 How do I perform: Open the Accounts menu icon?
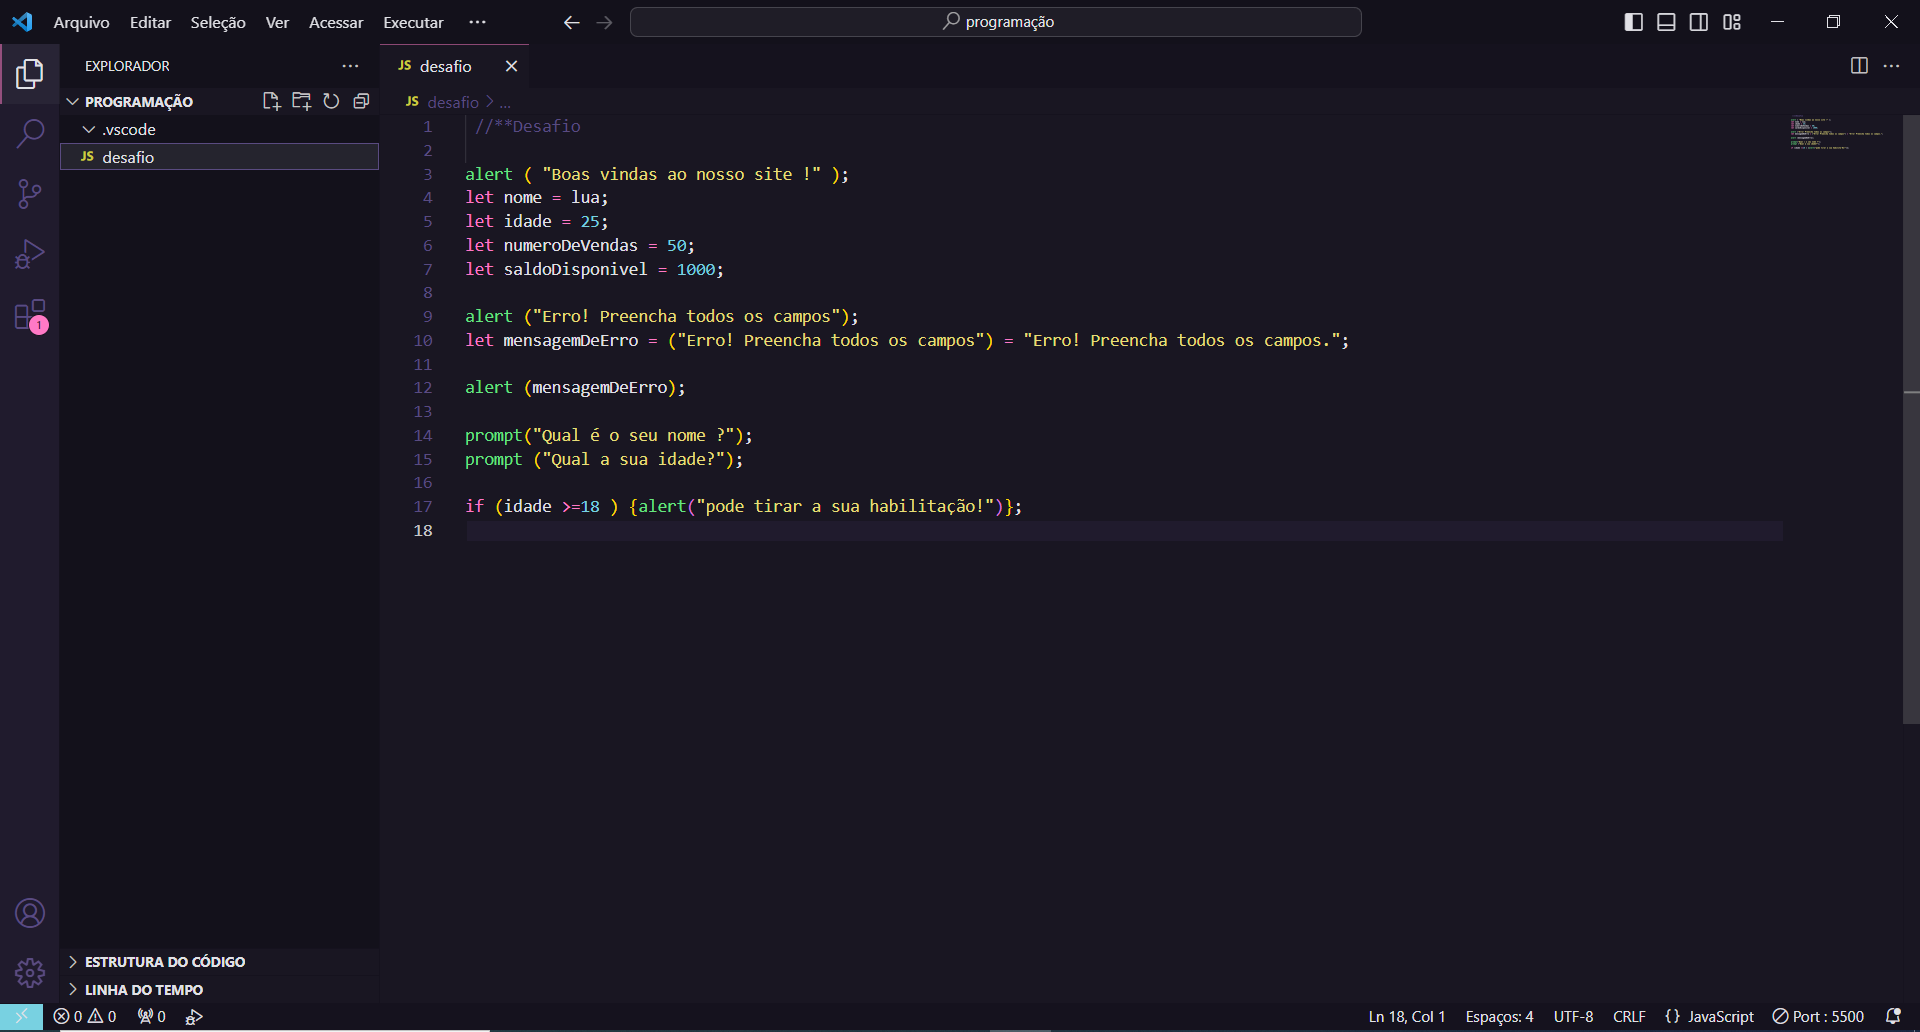tap(30, 913)
